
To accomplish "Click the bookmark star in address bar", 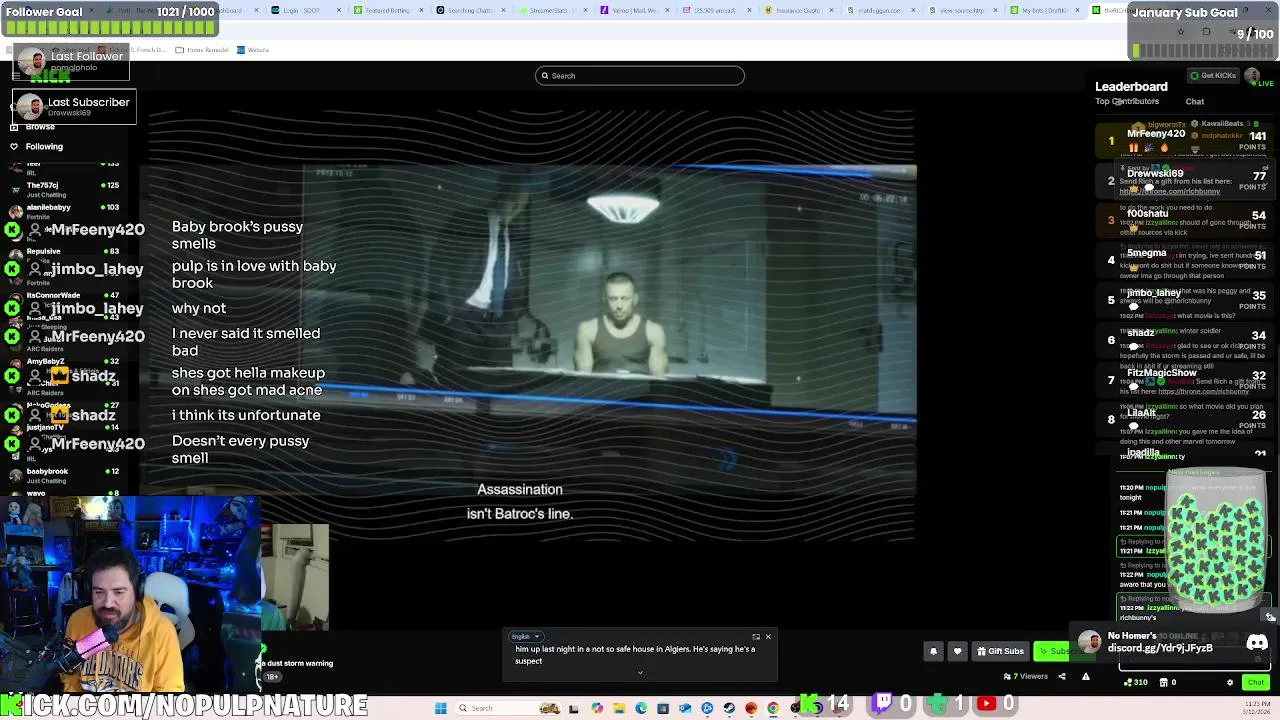I will [1180, 32].
